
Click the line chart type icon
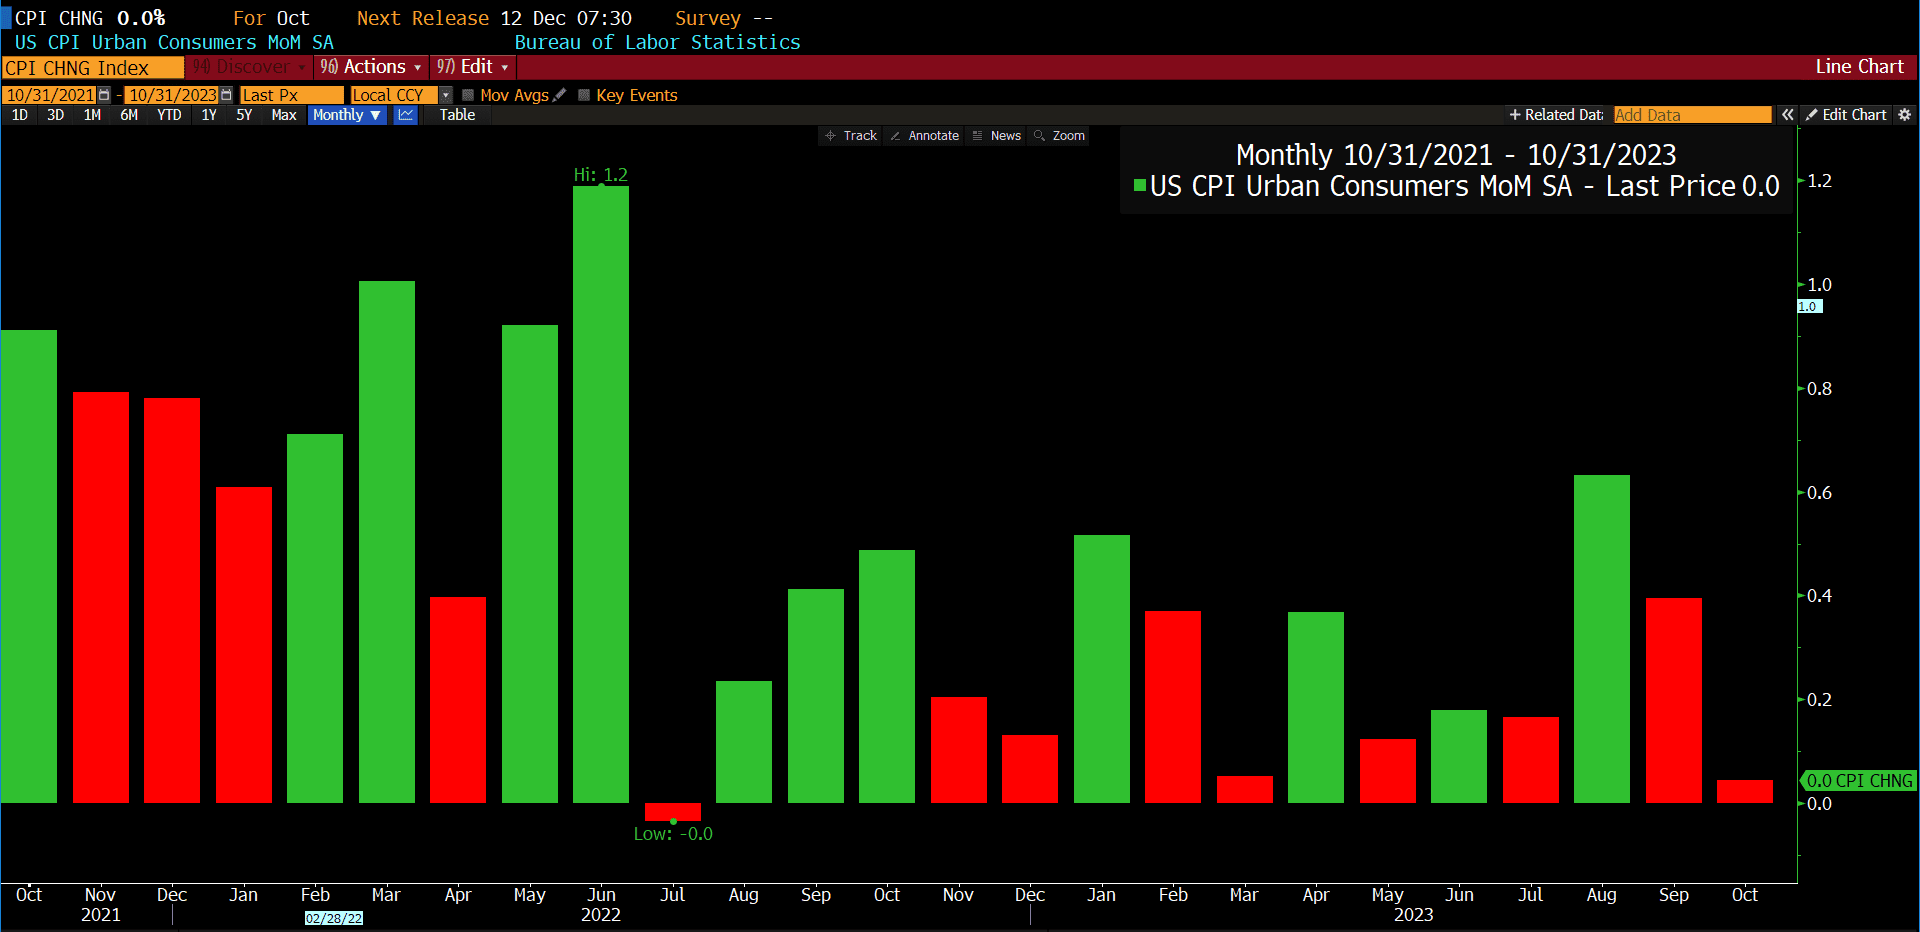[x=405, y=115]
